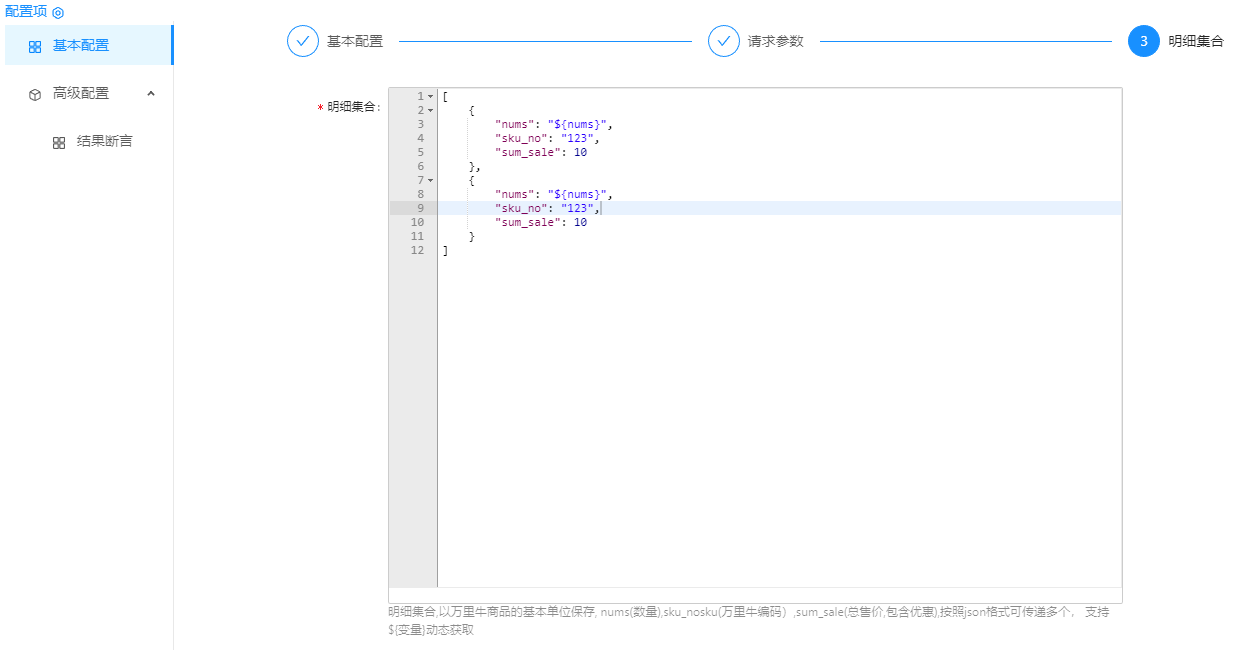Click the checkmark circle for step 基本配置
The height and width of the screenshot is (650, 1240).
303,41
